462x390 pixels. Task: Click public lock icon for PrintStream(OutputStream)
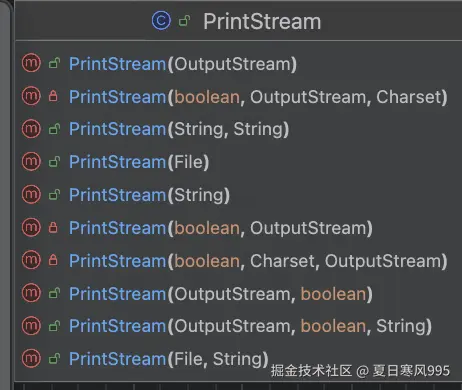(x=54, y=63)
